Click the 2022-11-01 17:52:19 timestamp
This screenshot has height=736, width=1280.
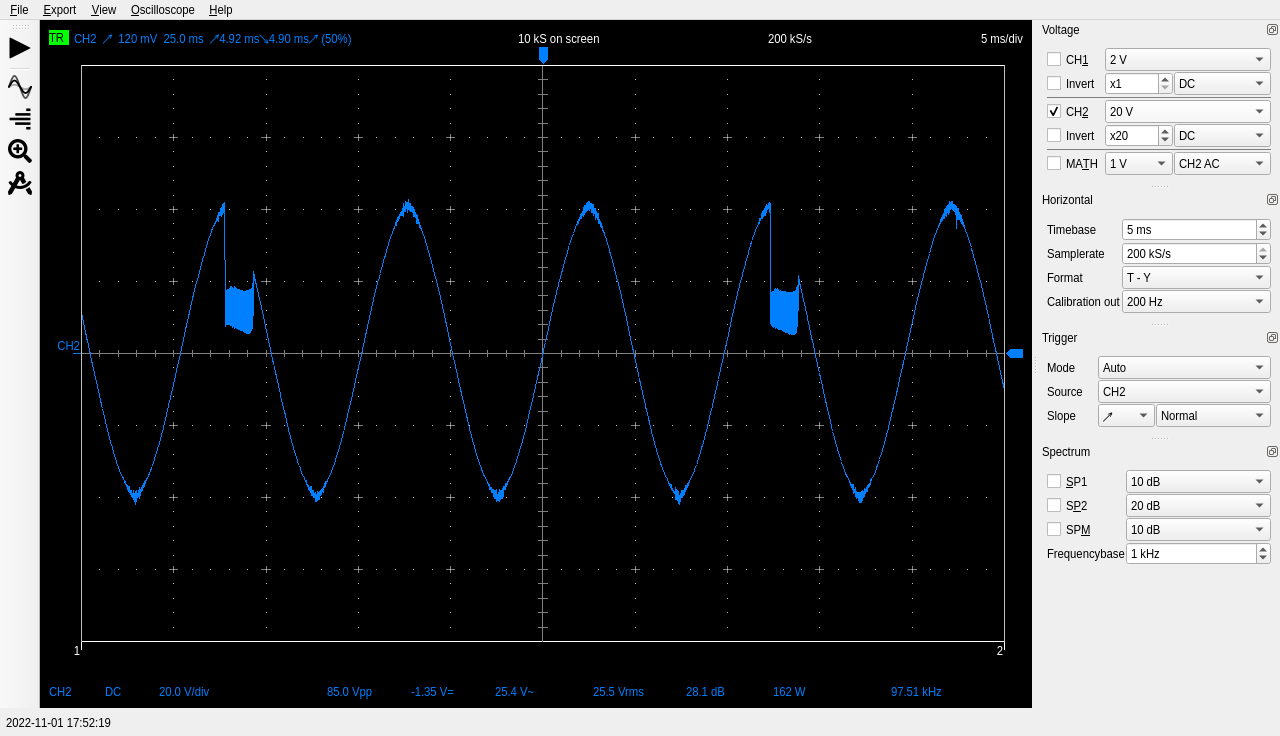[x=58, y=723]
